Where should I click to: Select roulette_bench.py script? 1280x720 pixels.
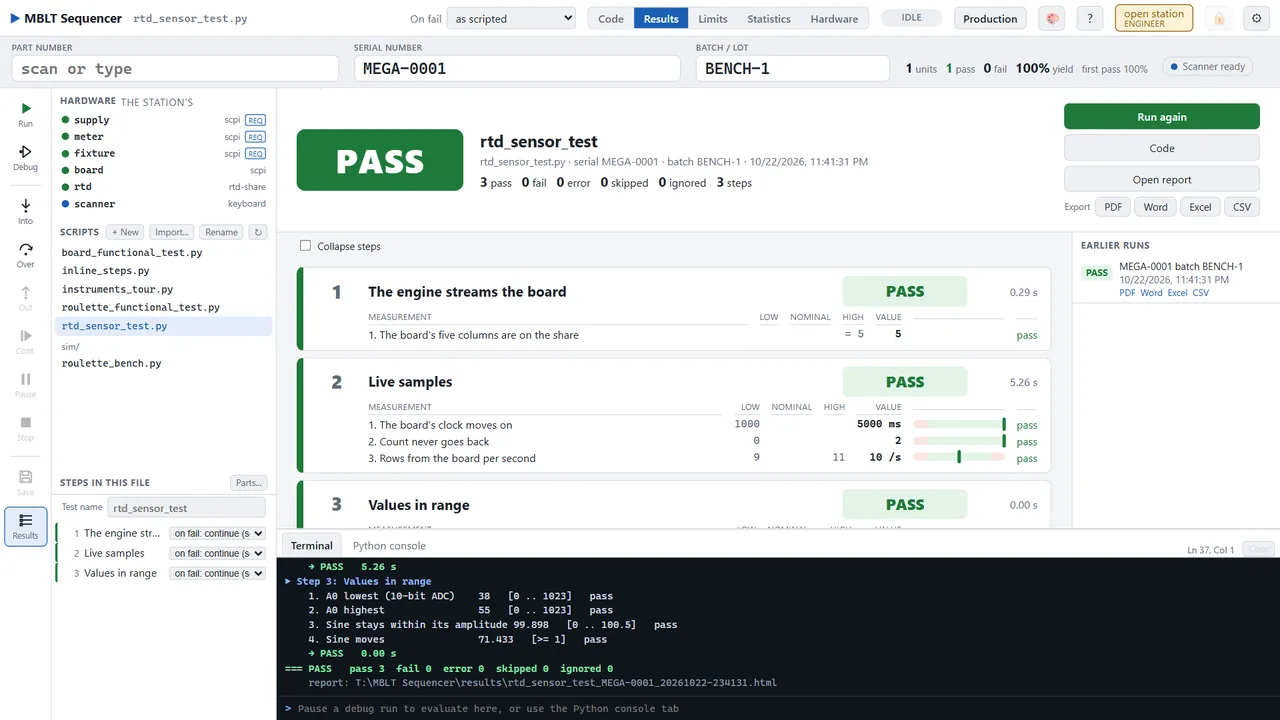(x=111, y=364)
